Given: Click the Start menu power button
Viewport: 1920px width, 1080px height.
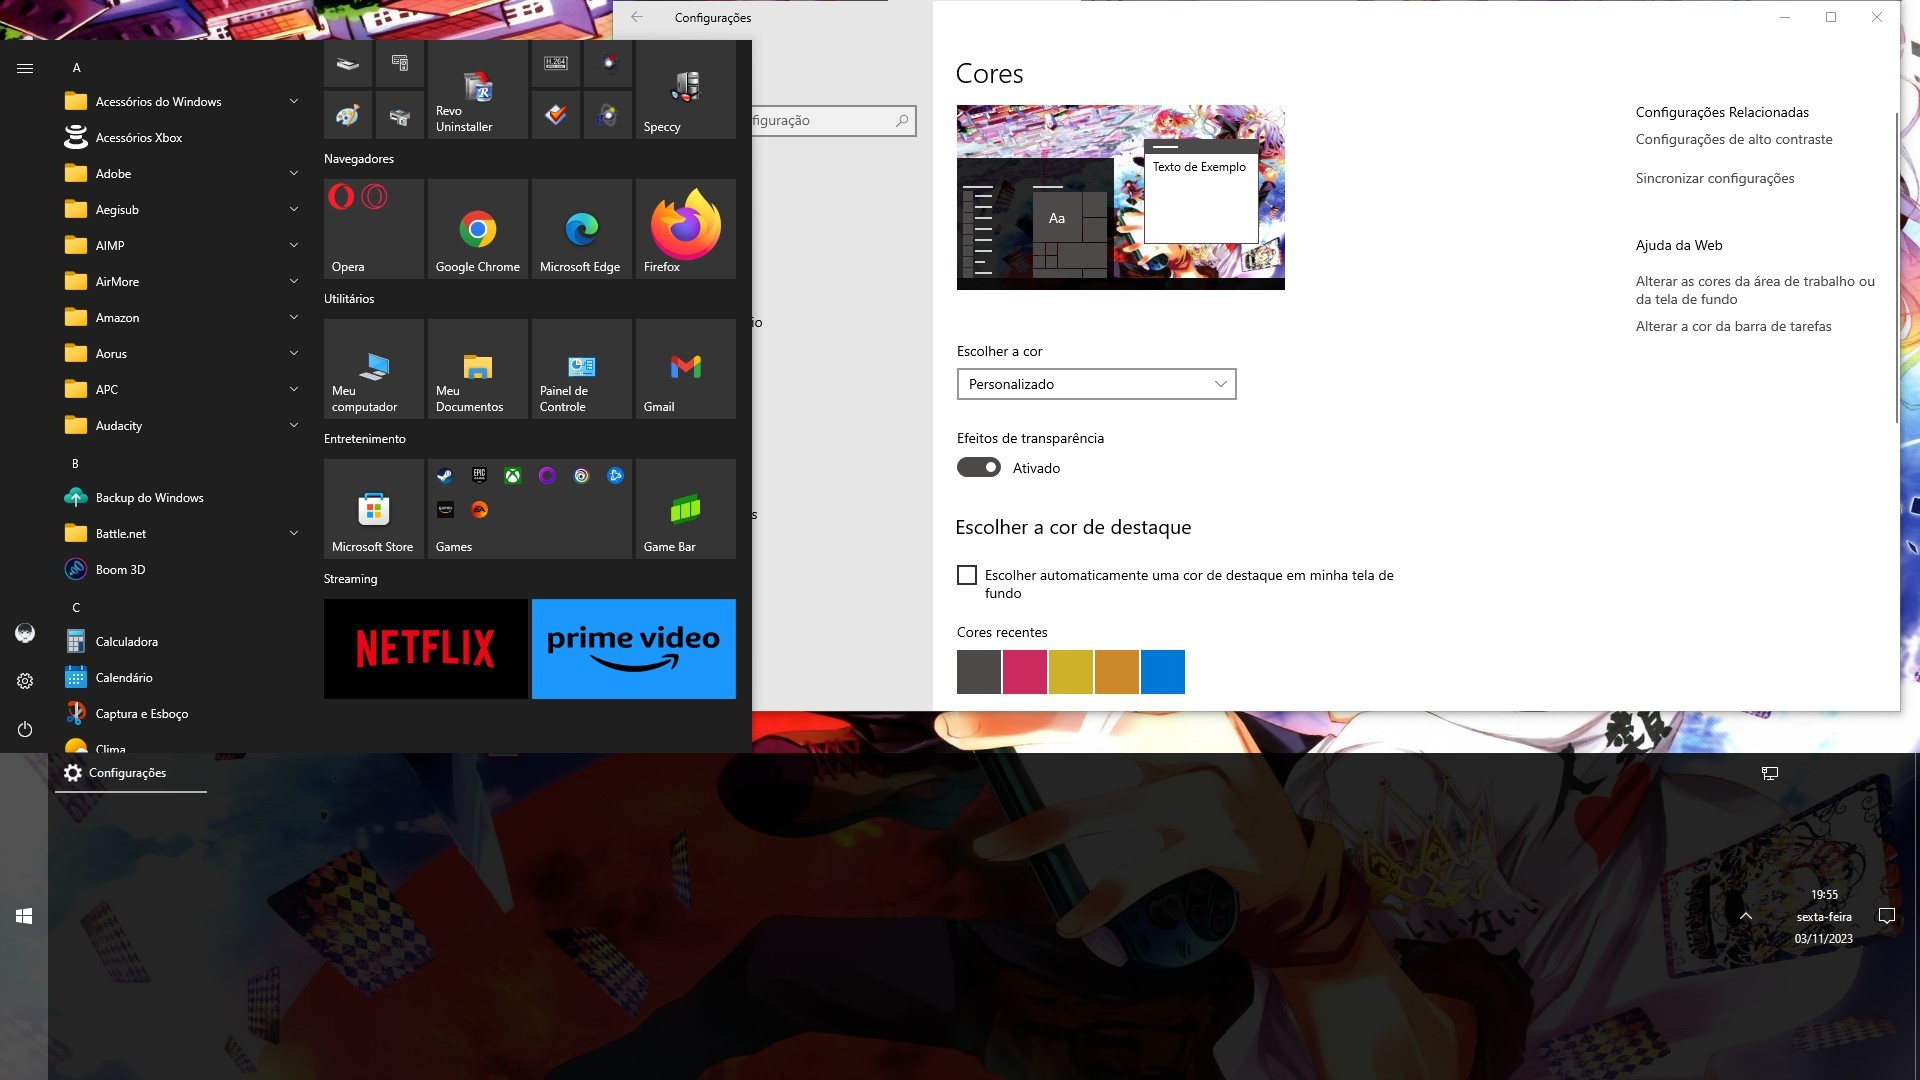Looking at the screenshot, I should pyautogui.click(x=25, y=729).
